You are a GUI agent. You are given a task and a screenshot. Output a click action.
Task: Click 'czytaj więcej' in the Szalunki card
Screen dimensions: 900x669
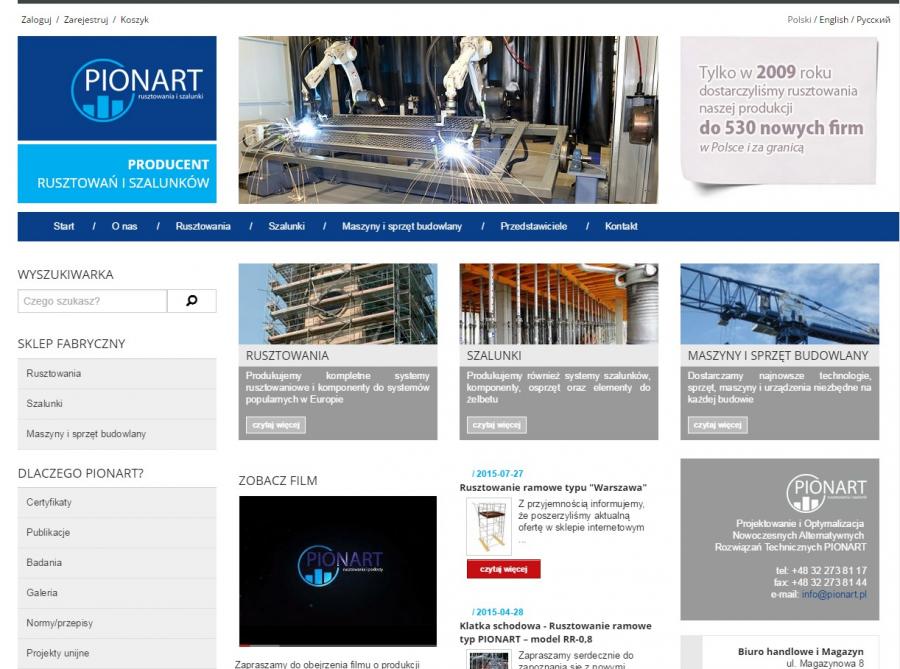click(496, 425)
